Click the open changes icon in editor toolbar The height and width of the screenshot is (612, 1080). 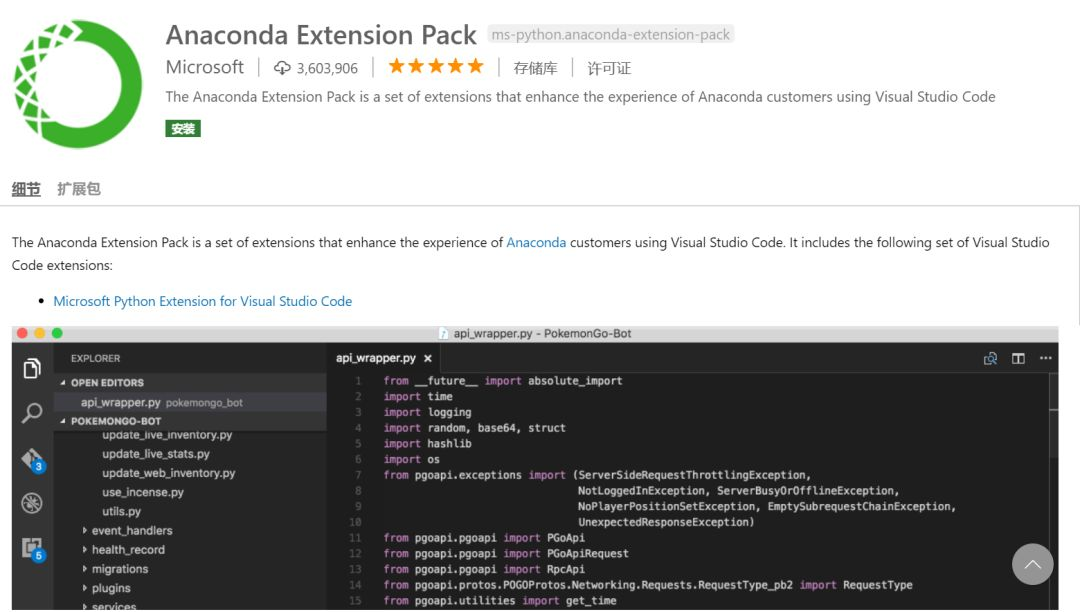click(990, 358)
